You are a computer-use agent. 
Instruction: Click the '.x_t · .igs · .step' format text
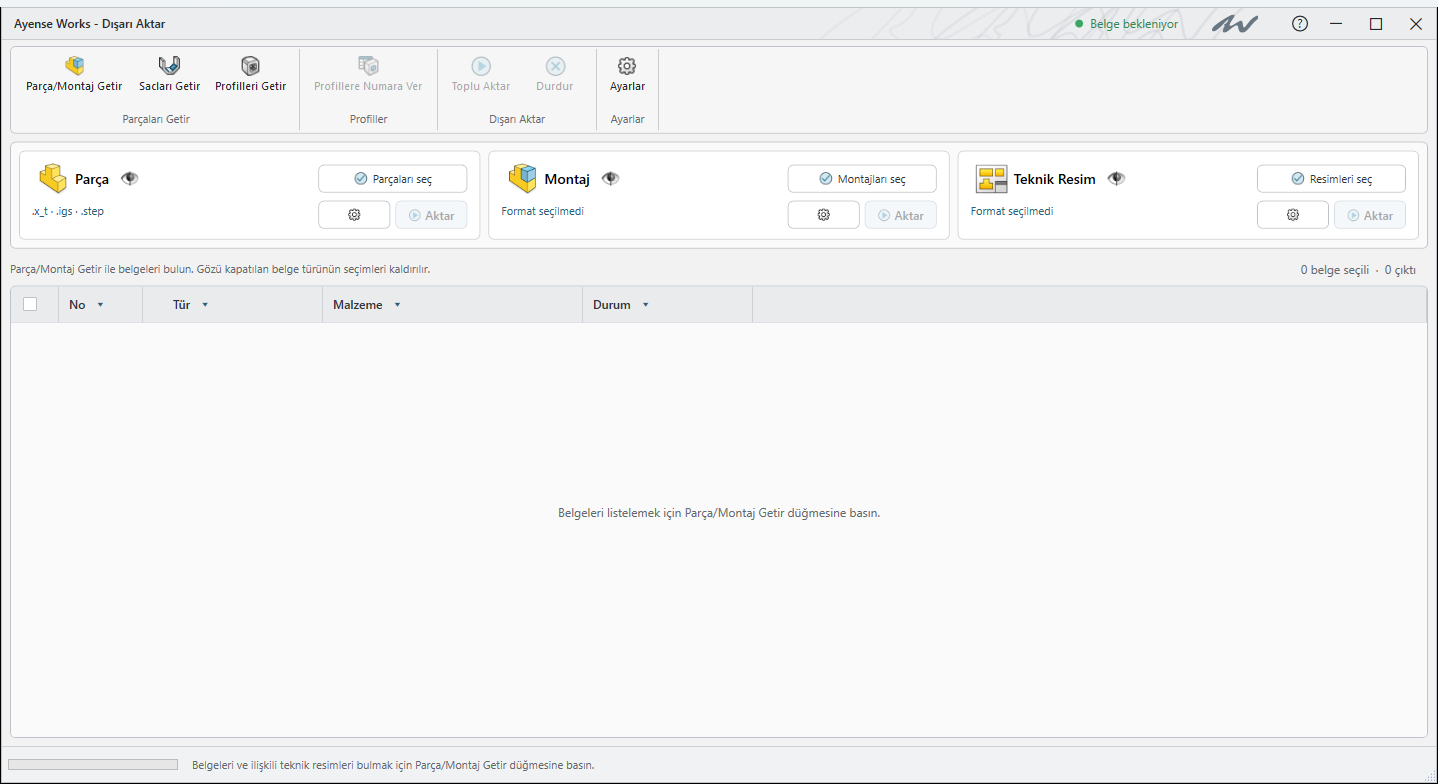[x=68, y=212]
